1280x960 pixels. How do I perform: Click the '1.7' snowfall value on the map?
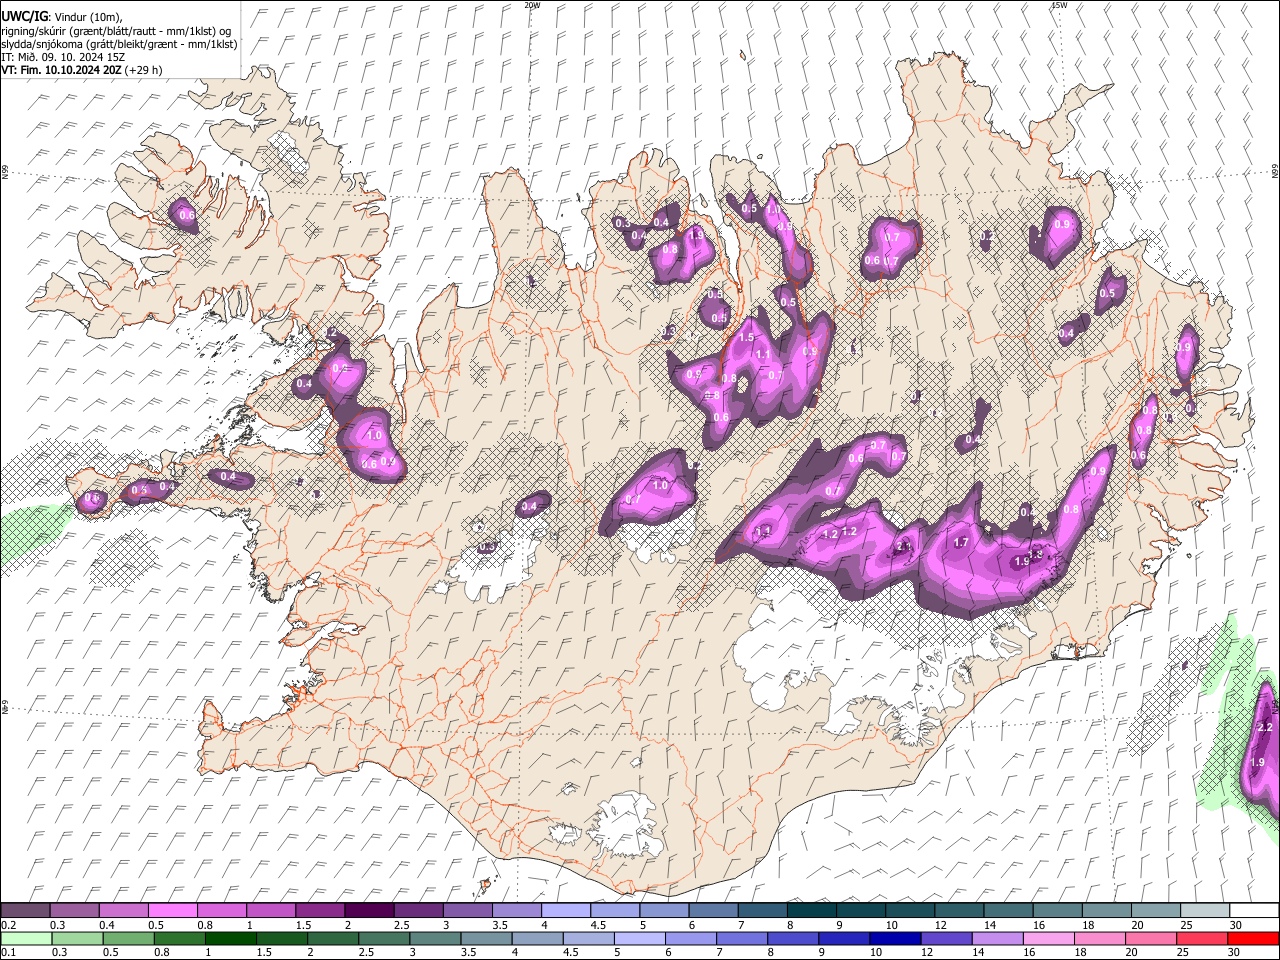tap(961, 543)
